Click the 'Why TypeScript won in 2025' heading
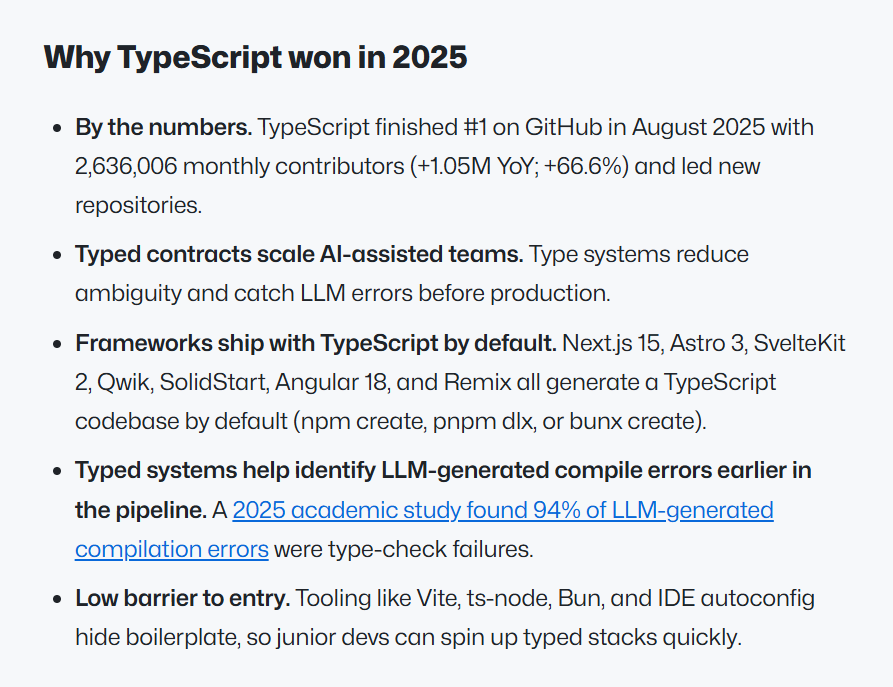The width and height of the screenshot is (893, 687). coord(255,58)
